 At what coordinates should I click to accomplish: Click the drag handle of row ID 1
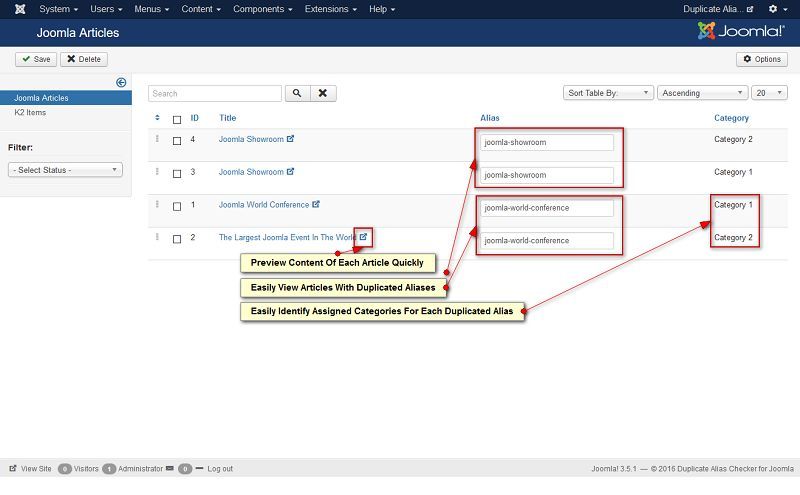(157, 204)
